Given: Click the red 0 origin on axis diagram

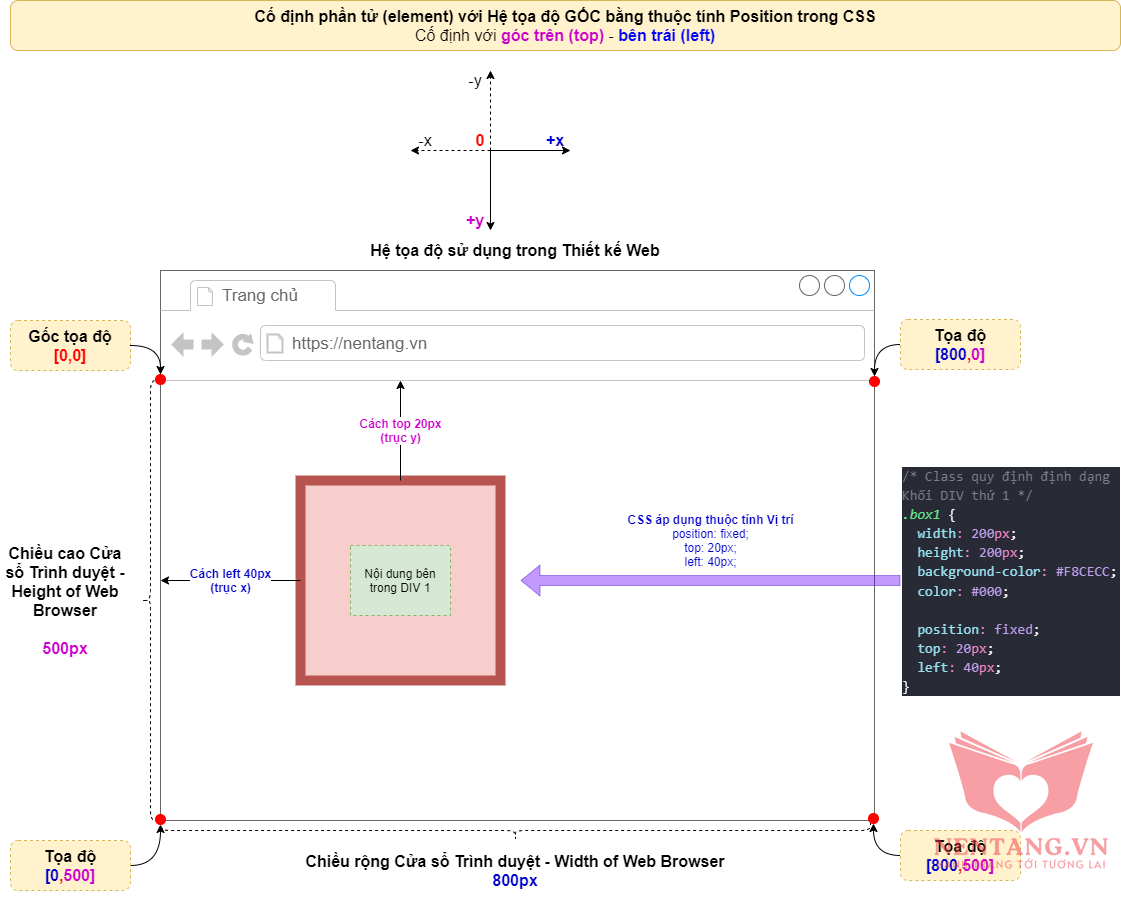Looking at the screenshot, I should coord(480,141).
